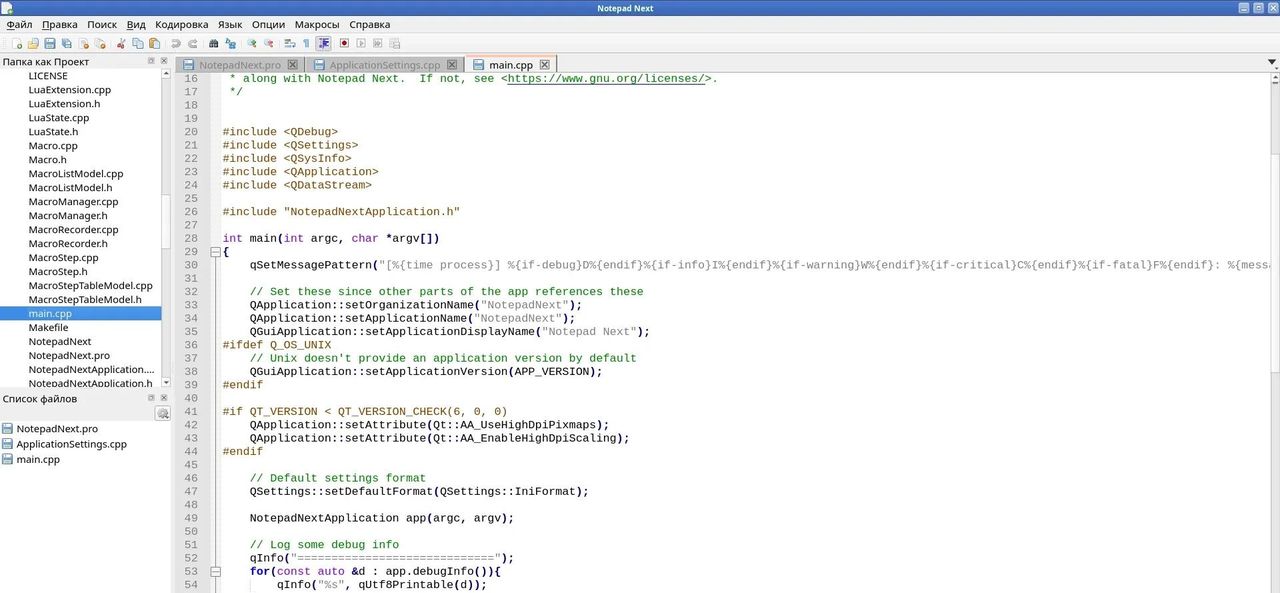The height and width of the screenshot is (593, 1280).
Task: Open the Макросы menu
Action: pos(316,24)
